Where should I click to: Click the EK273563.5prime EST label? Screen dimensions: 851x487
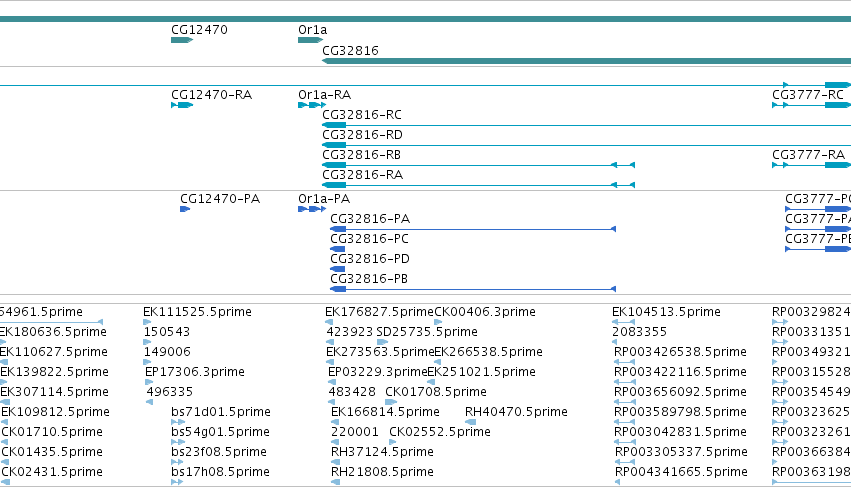tap(380, 352)
